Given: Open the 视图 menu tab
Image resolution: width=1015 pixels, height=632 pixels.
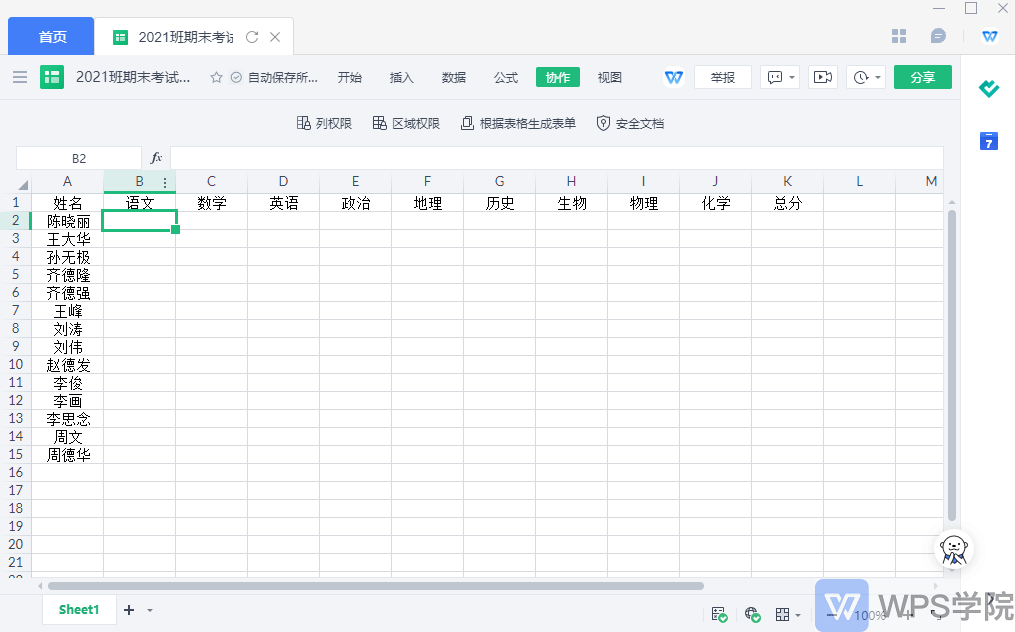Looking at the screenshot, I should click(610, 78).
